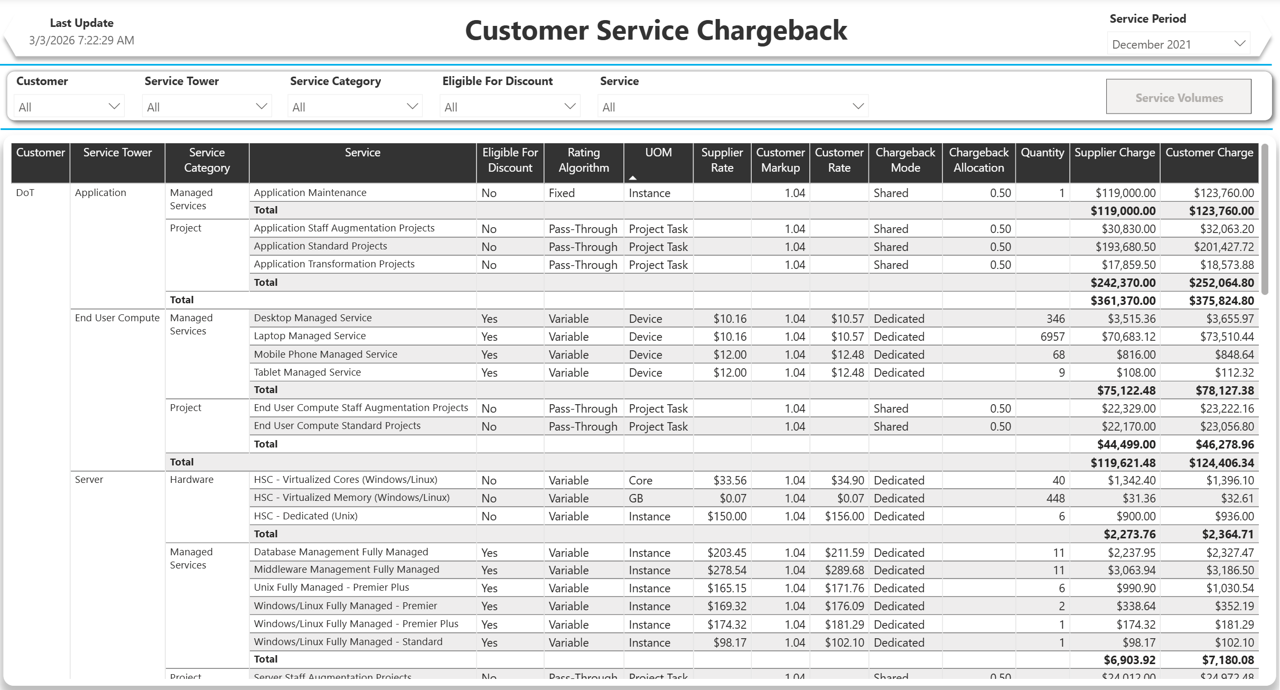Image resolution: width=1280 pixels, height=690 pixels.
Task: Click the Quantity column header
Action: pos(1043,153)
